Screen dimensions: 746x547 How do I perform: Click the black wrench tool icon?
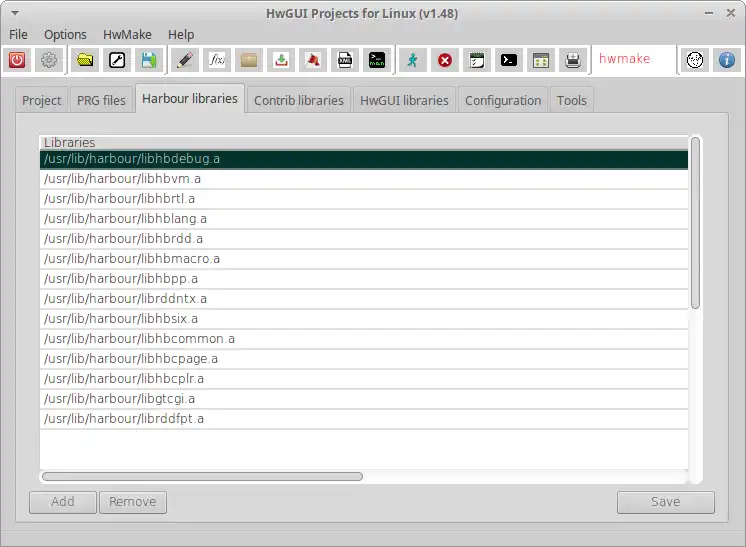coord(117,60)
